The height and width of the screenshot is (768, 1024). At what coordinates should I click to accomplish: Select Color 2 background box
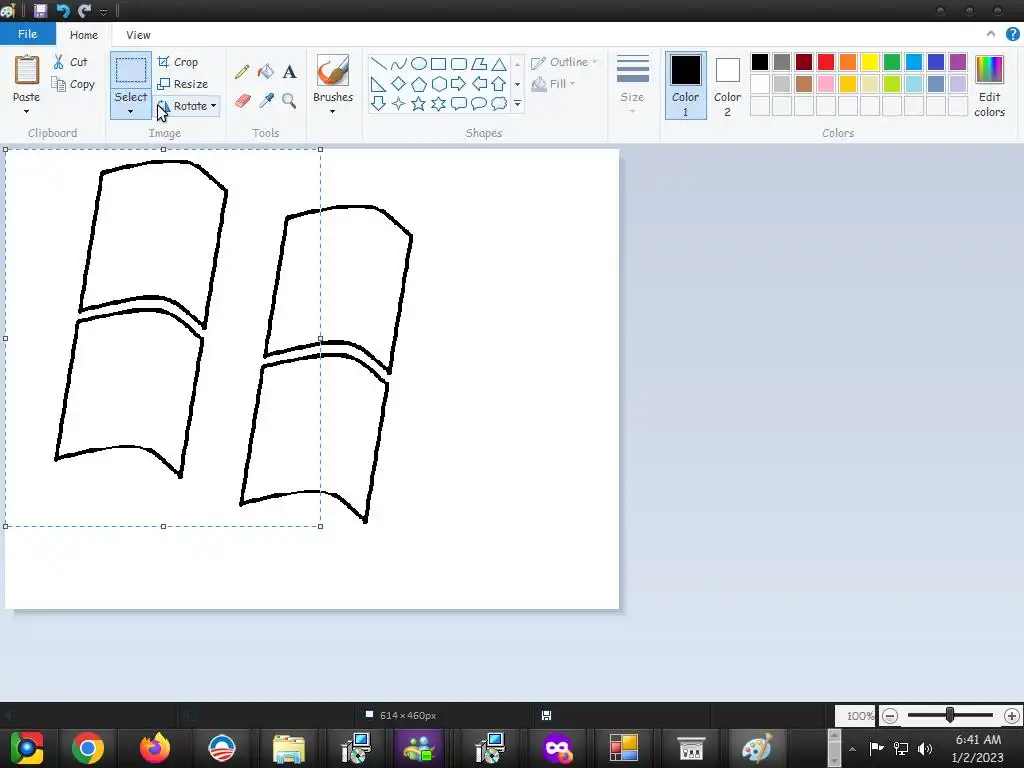click(x=727, y=86)
